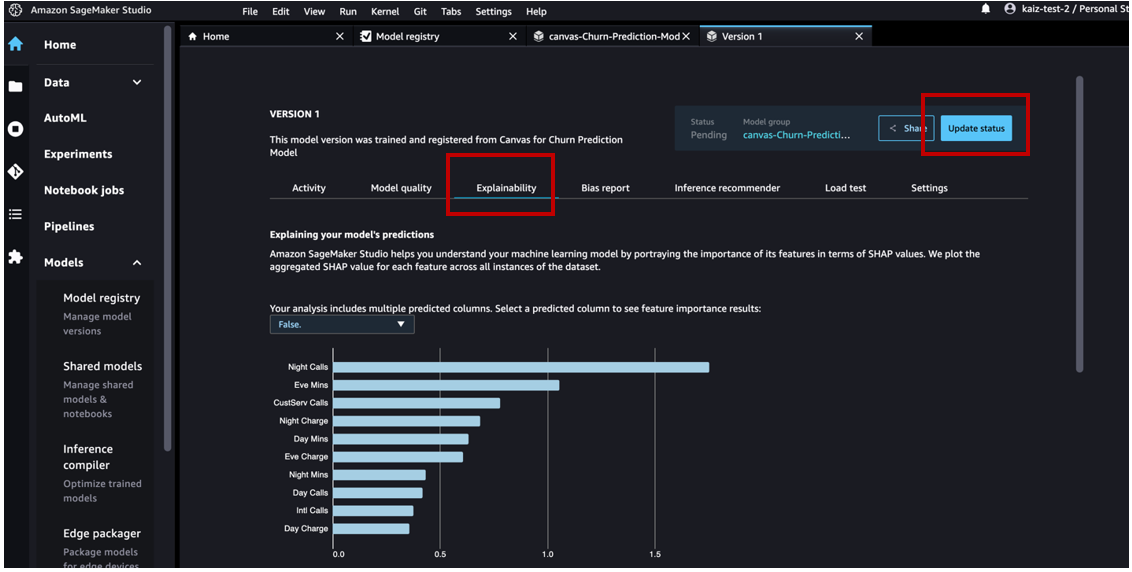This screenshot has width=1132, height=572.
Task: Click the user profile icon
Action: (1010, 9)
